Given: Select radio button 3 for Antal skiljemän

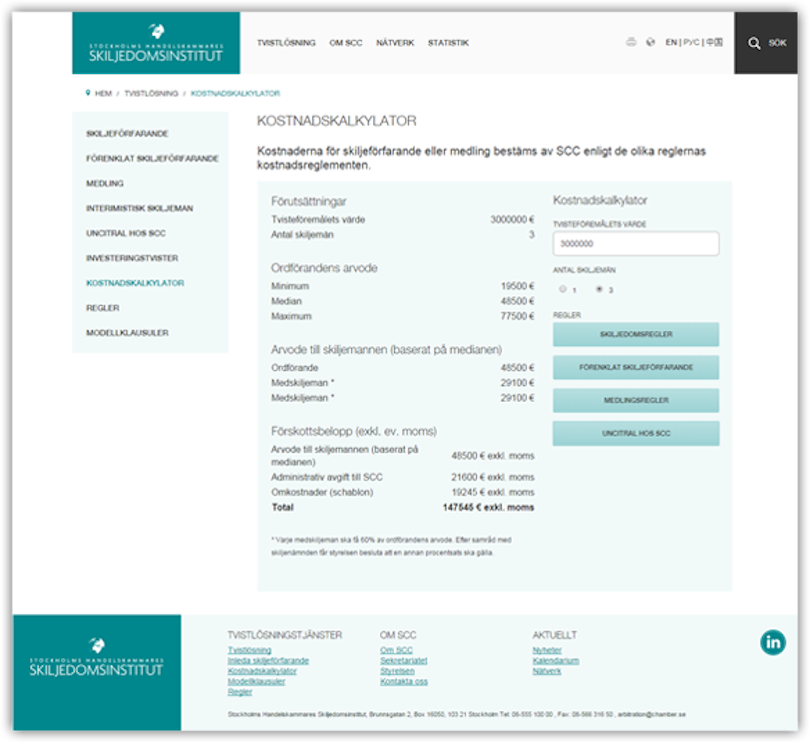Looking at the screenshot, I should point(597,287).
